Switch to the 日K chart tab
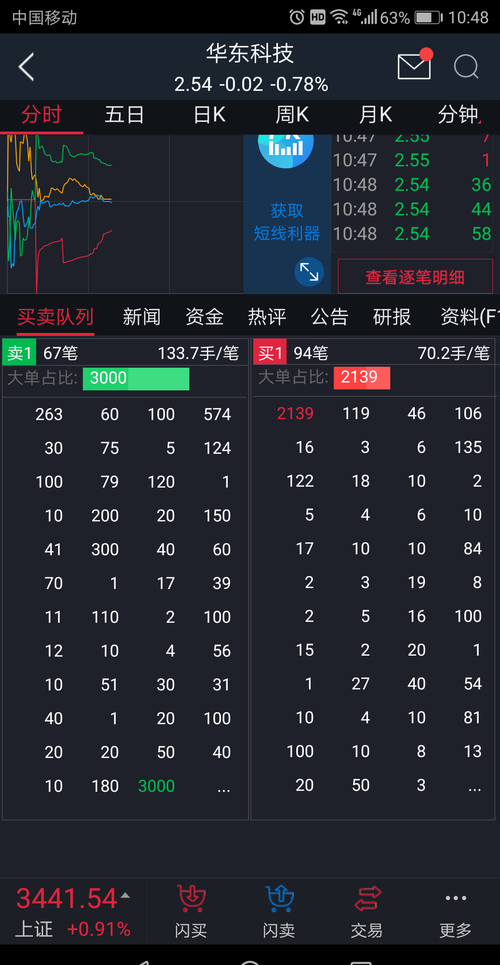This screenshot has width=500, height=965. tap(209, 115)
